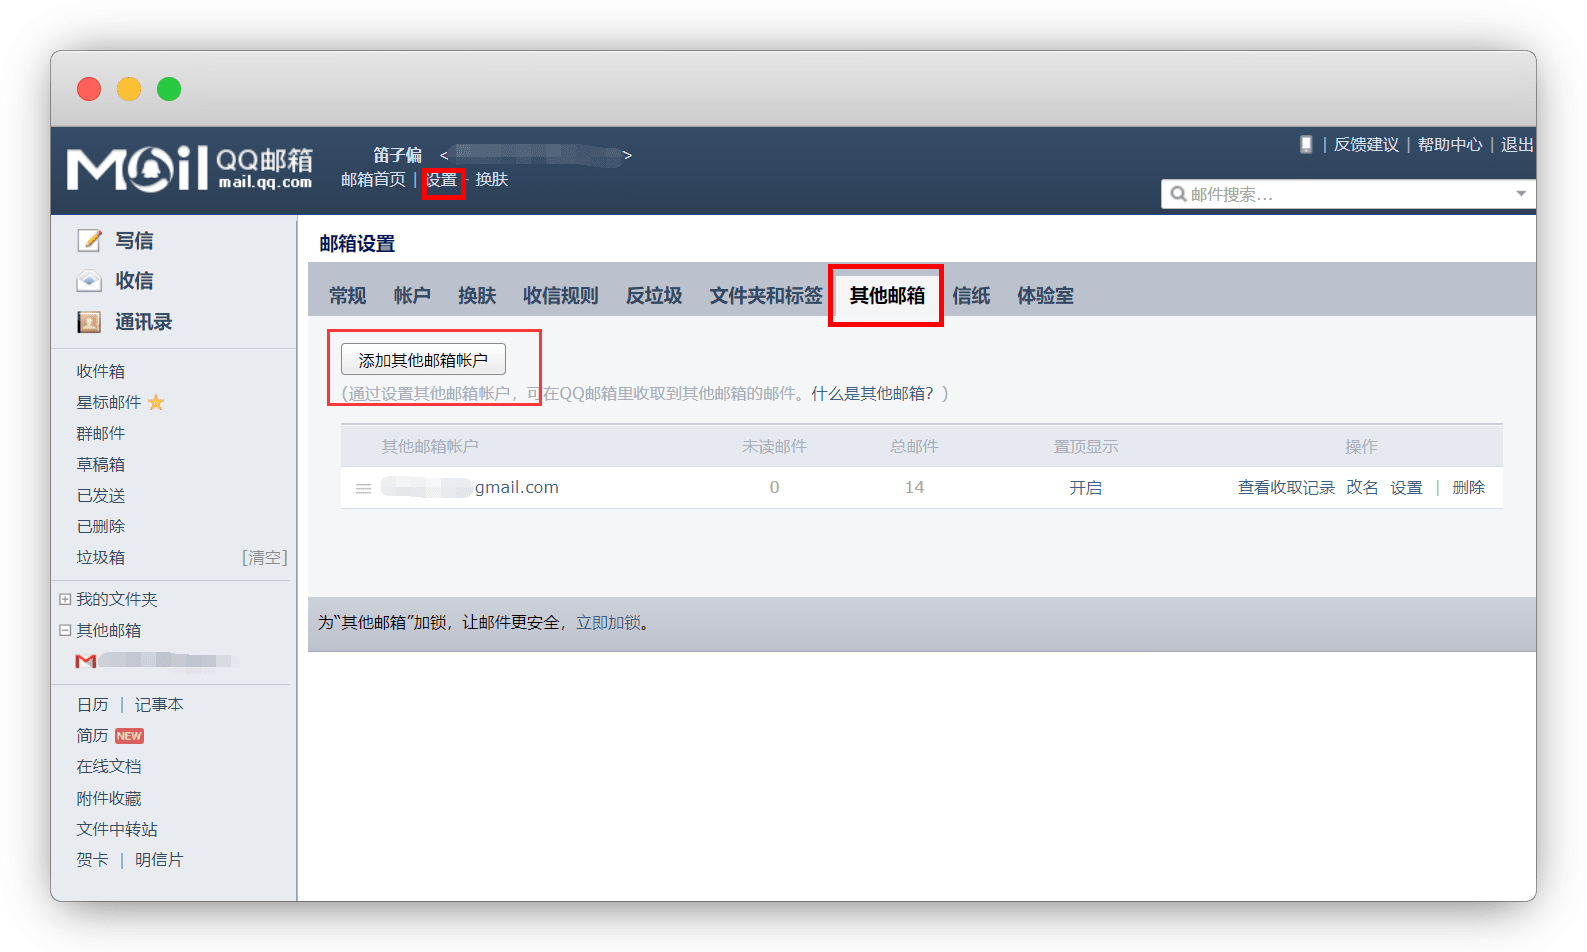Open contacts via the 通讯录 address book icon
Image resolution: width=1587 pixels, height=952 pixels.
coord(89,322)
